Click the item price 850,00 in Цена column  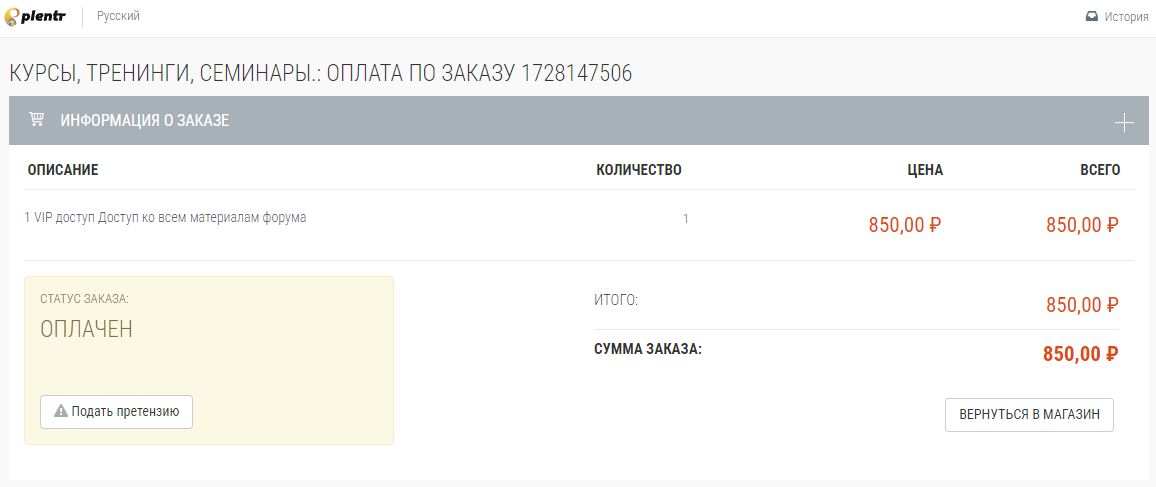coord(905,225)
